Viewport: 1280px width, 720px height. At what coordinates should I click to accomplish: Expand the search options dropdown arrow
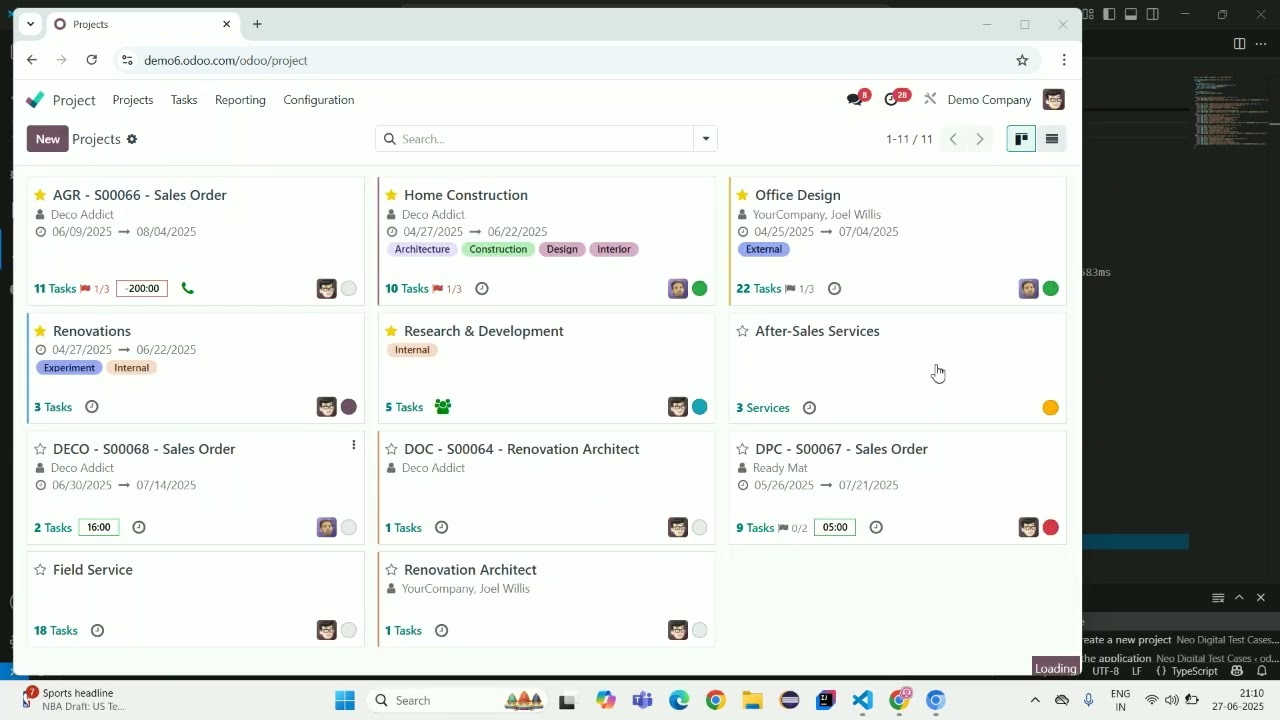[x=706, y=139]
